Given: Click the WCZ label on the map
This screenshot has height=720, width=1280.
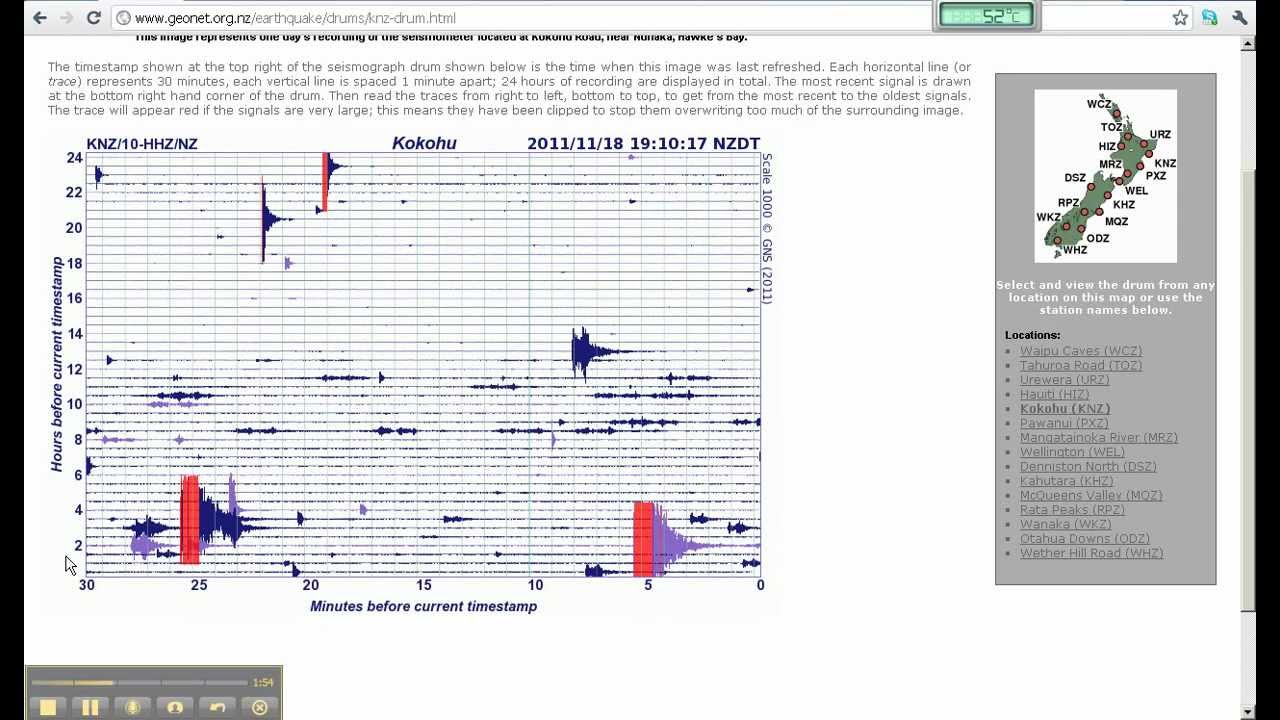Looking at the screenshot, I should (x=1098, y=104).
